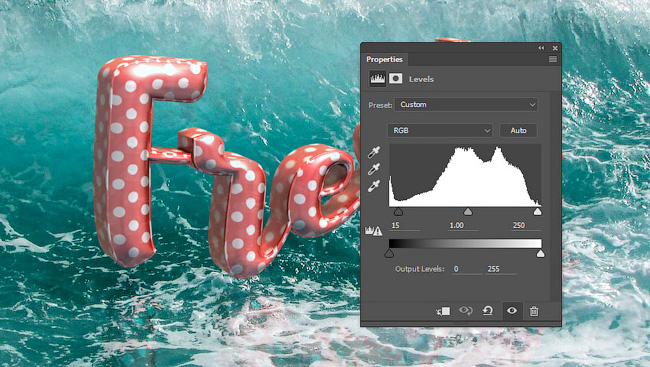
Task: Select the Properties tab
Action: pyautogui.click(x=384, y=59)
